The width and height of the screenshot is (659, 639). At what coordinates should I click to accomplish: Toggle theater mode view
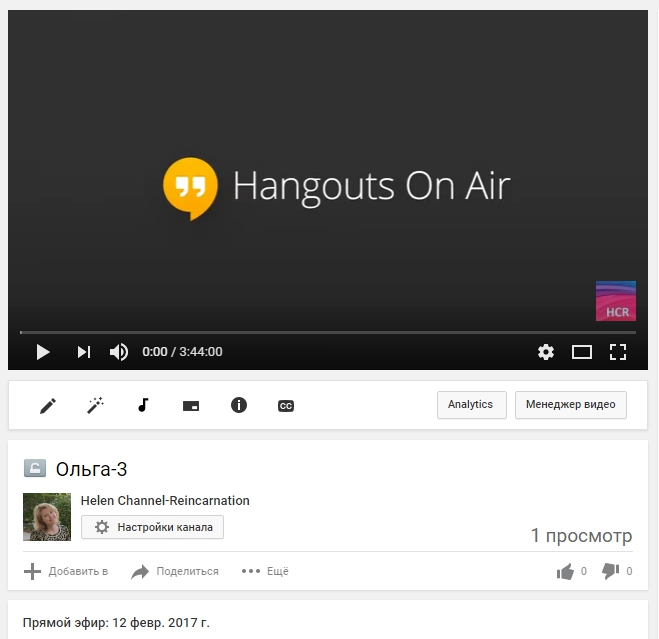click(x=582, y=352)
